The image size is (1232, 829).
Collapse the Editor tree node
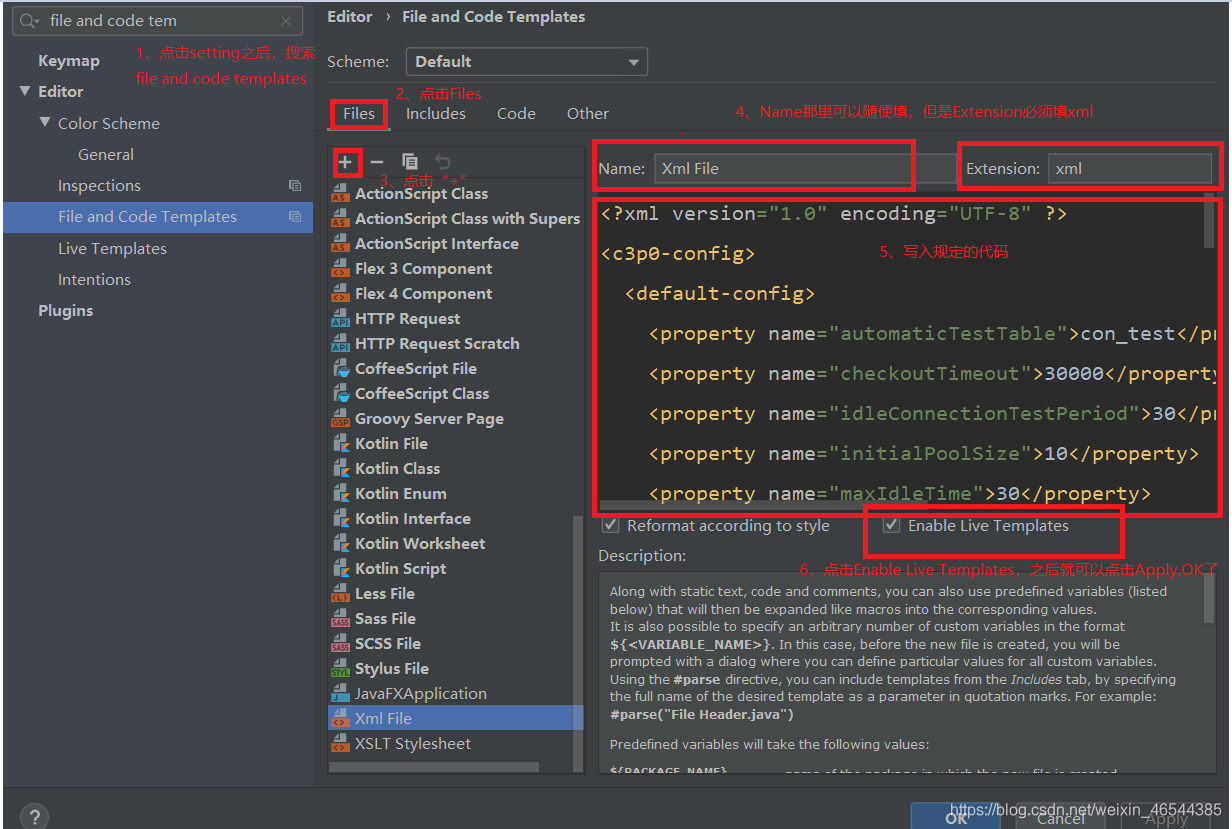pyautogui.click(x=25, y=91)
